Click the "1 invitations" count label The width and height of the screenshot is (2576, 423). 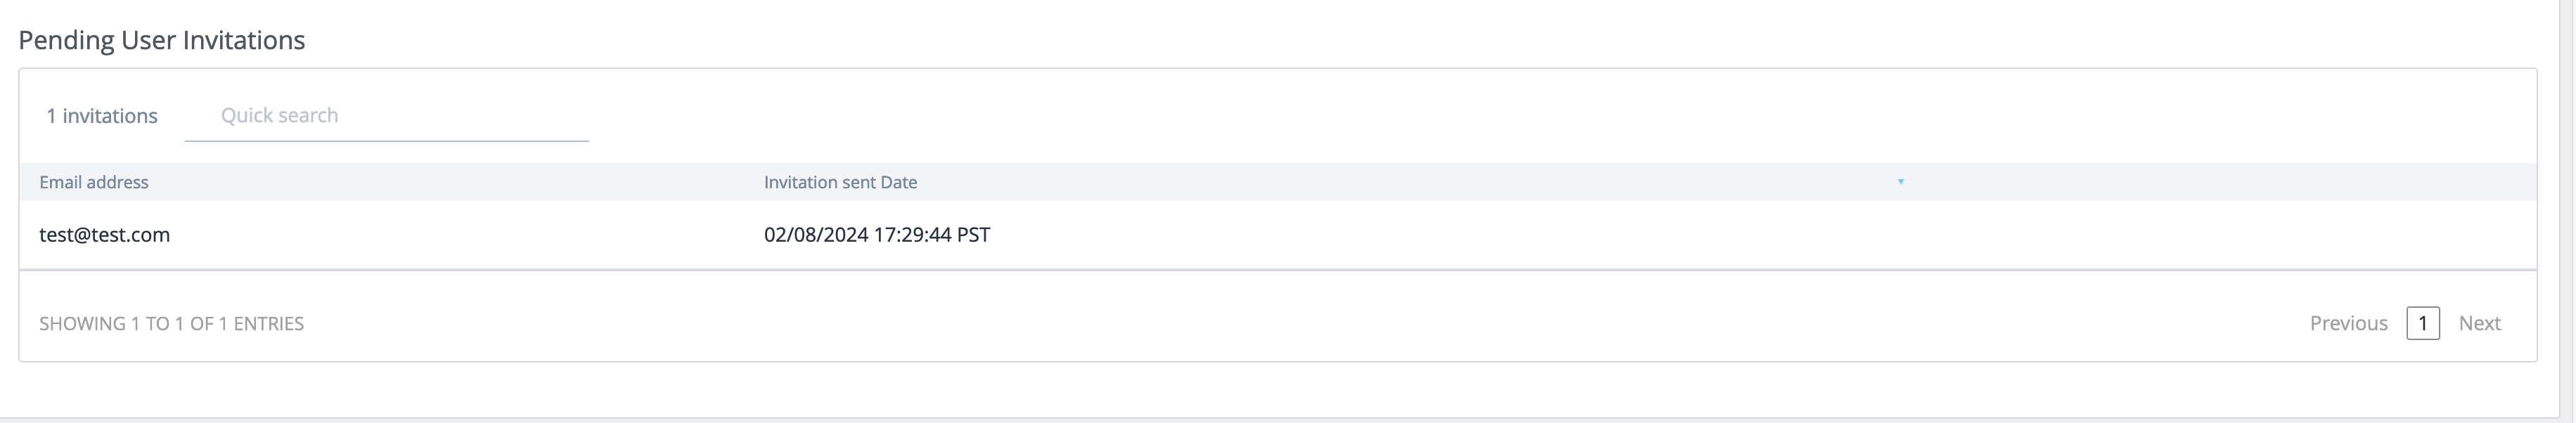click(102, 116)
